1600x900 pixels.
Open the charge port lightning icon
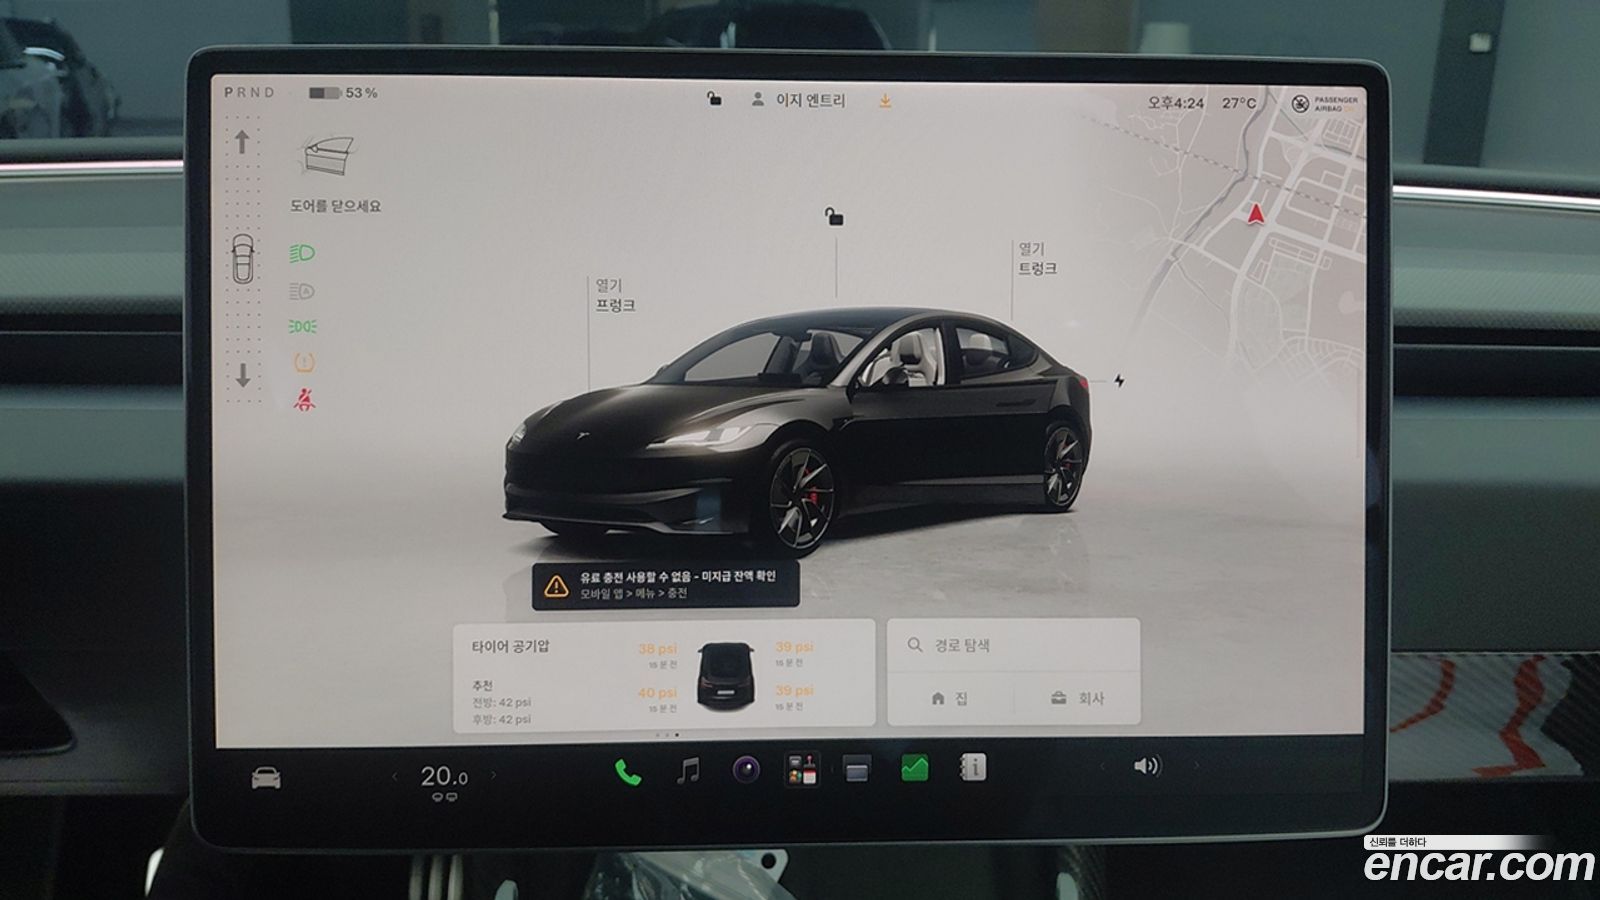[x=1120, y=380]
